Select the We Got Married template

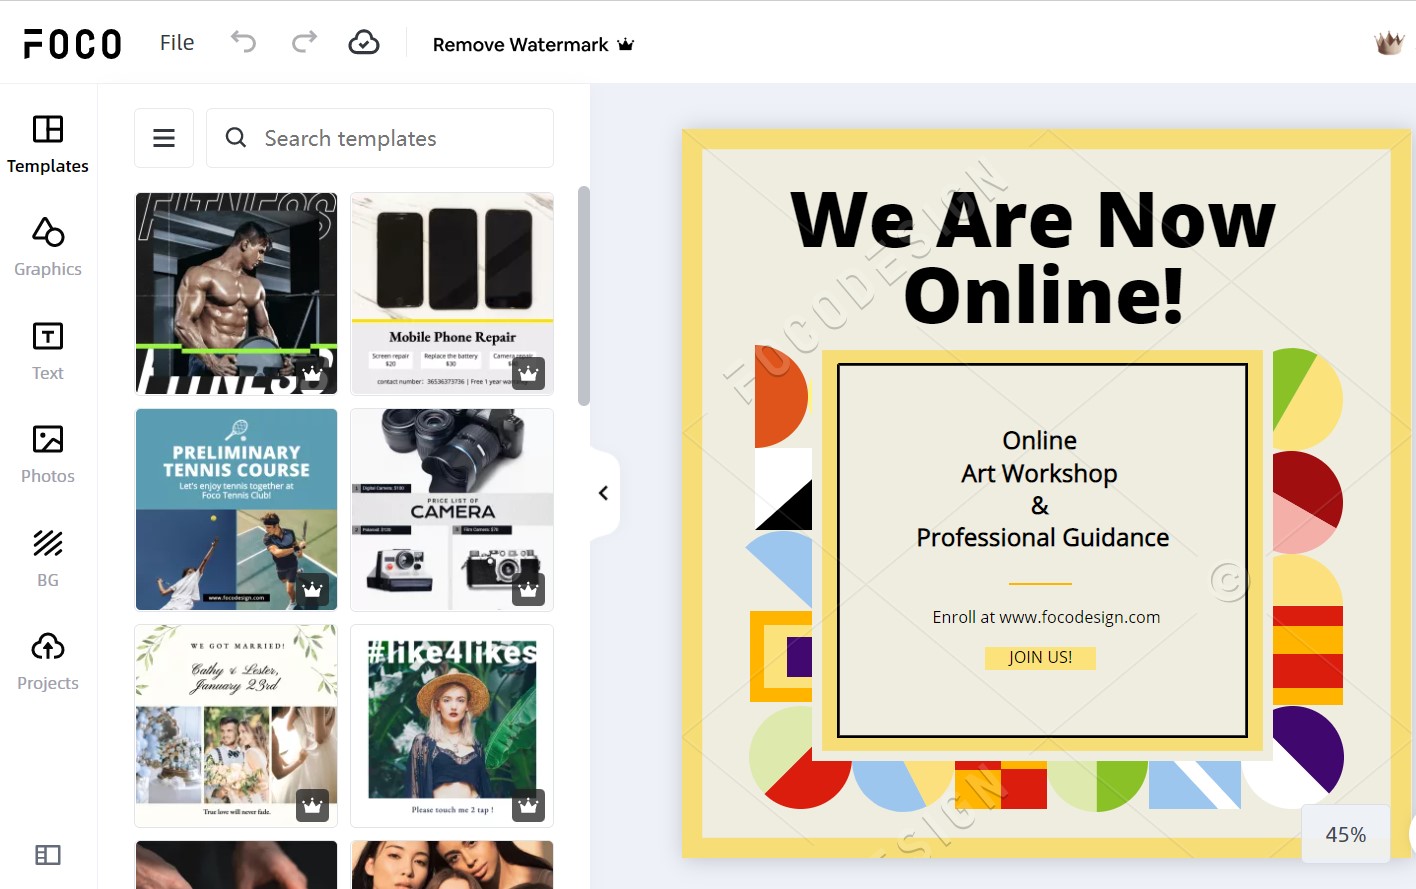tap(236, 726)
